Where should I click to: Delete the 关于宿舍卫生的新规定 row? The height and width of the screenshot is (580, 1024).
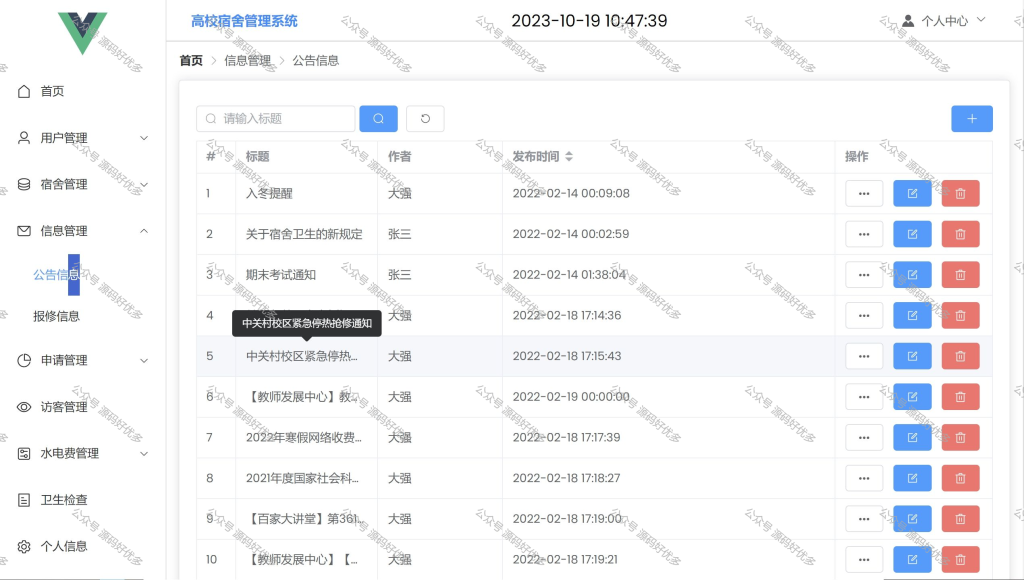coord(961,234)
